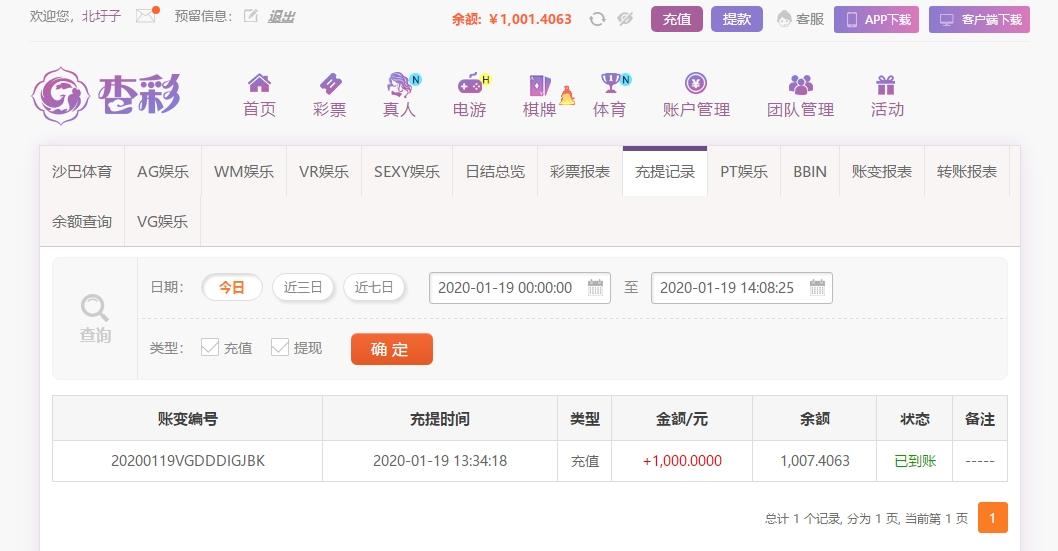Switch to VG娱乐 tab
The image size is (1058, 551).
[x=163, y=222]
